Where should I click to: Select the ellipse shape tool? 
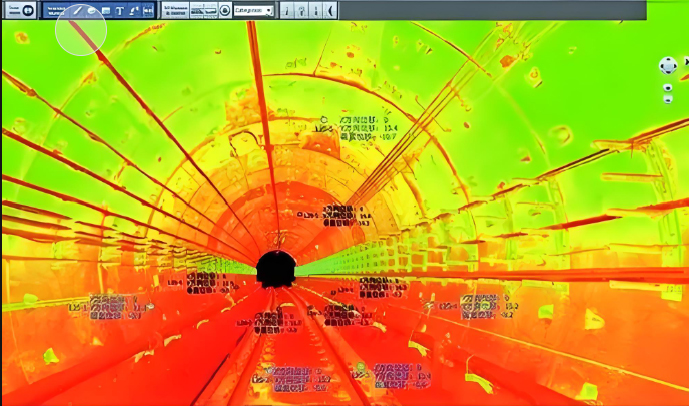tap(91, 10)
